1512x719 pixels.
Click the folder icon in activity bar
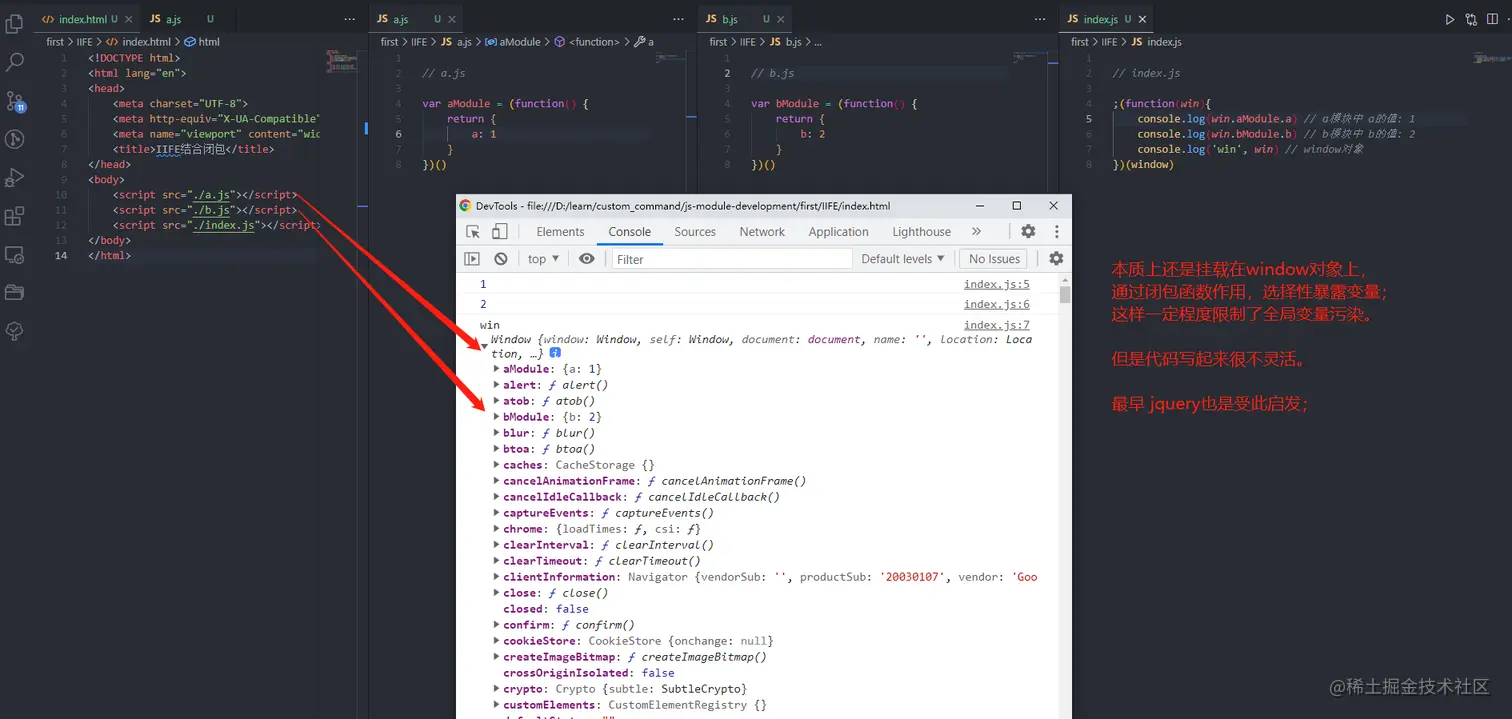15,292
